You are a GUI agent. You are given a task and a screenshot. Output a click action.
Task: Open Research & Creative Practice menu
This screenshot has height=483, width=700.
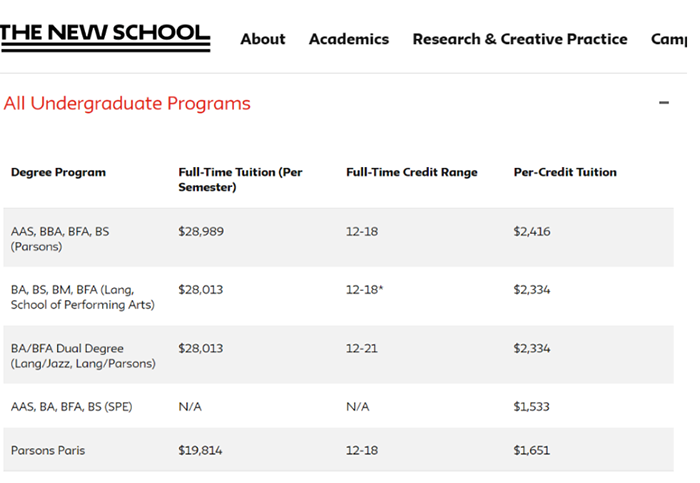519,39
